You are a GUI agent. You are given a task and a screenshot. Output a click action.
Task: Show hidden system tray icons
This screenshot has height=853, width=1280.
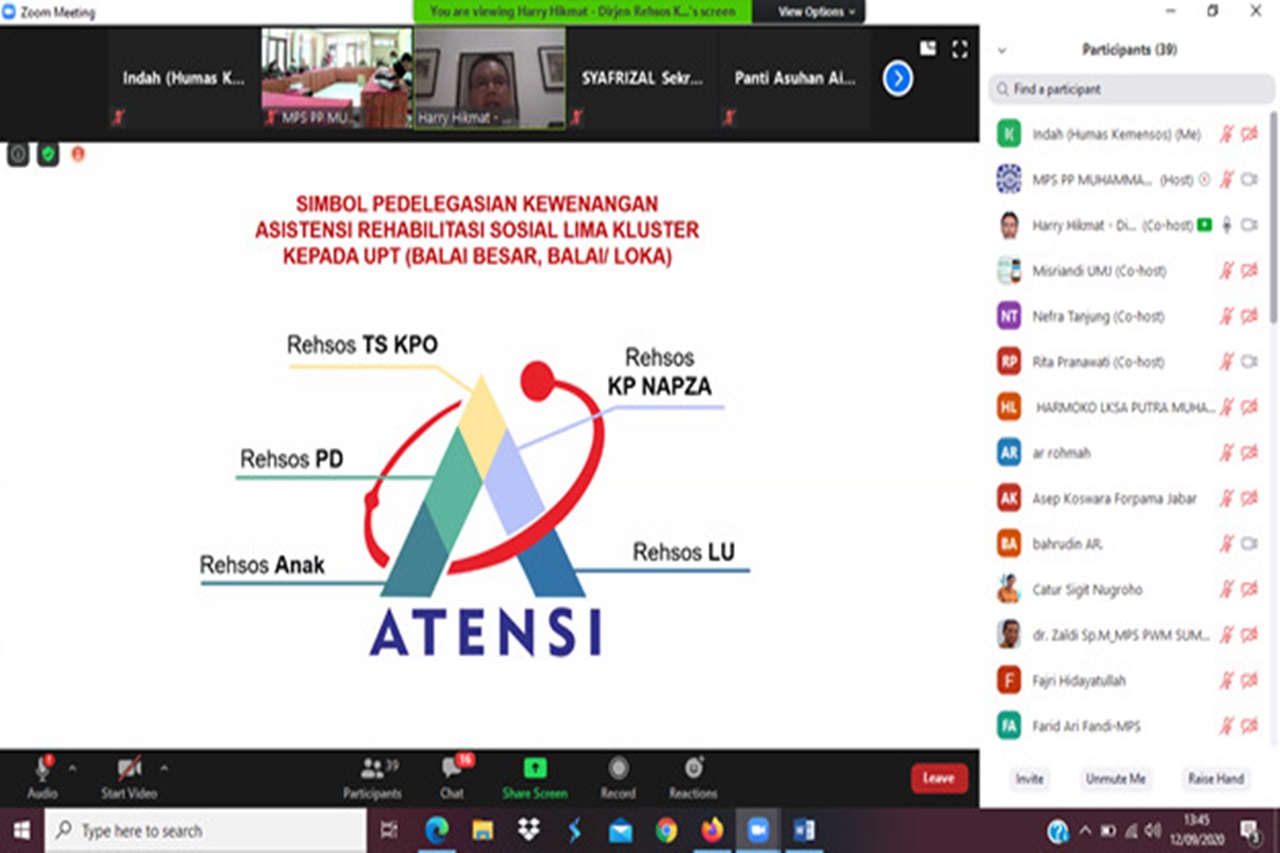(1085, 831)
